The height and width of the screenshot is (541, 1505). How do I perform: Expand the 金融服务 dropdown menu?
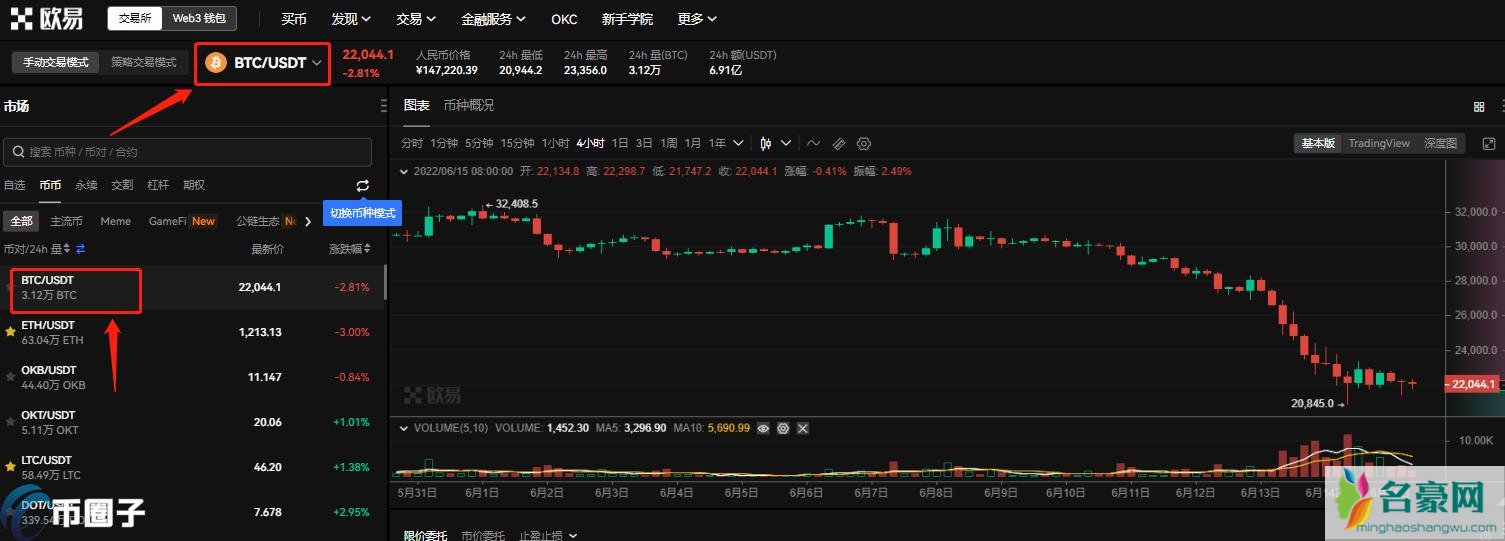(494, 19)
